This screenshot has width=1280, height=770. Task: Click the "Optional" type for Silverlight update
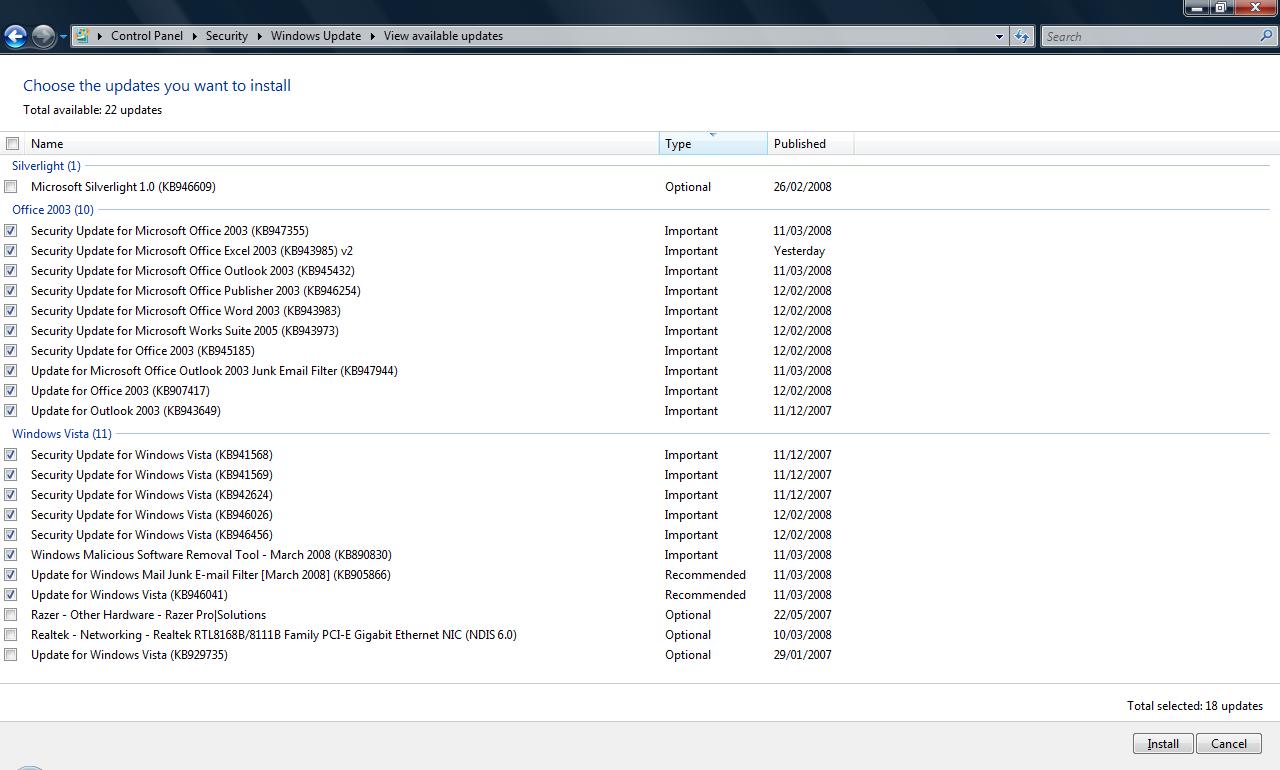click(688, 187)
